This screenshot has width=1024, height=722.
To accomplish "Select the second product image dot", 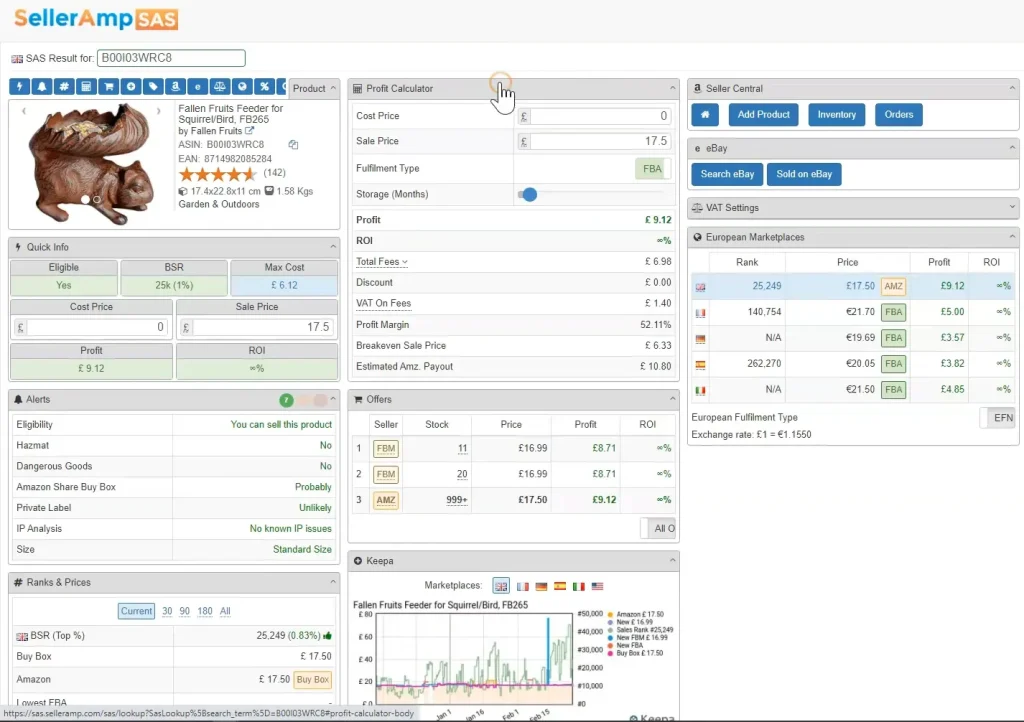I will pyautogui.click(x=97, y=200).
